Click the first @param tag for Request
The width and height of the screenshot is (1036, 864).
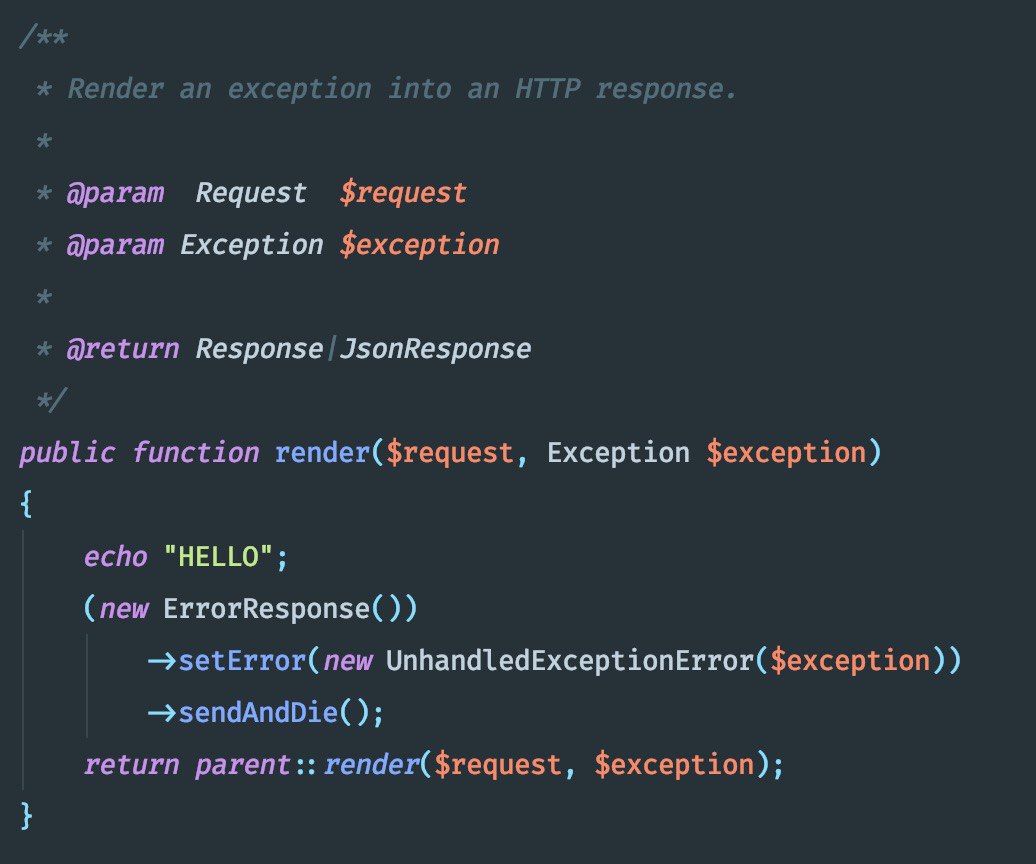click(x=115, y=193)
